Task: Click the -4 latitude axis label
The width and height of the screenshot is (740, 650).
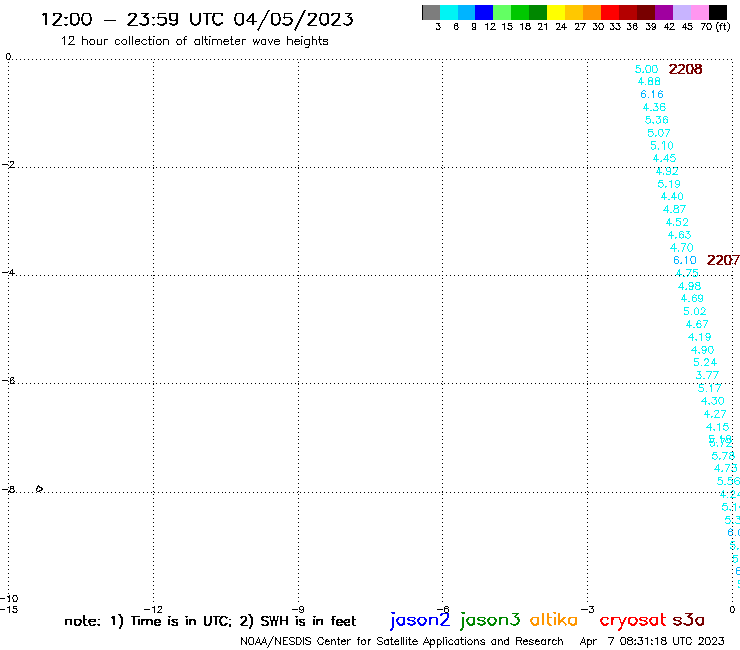Action: tap(8, 273)
